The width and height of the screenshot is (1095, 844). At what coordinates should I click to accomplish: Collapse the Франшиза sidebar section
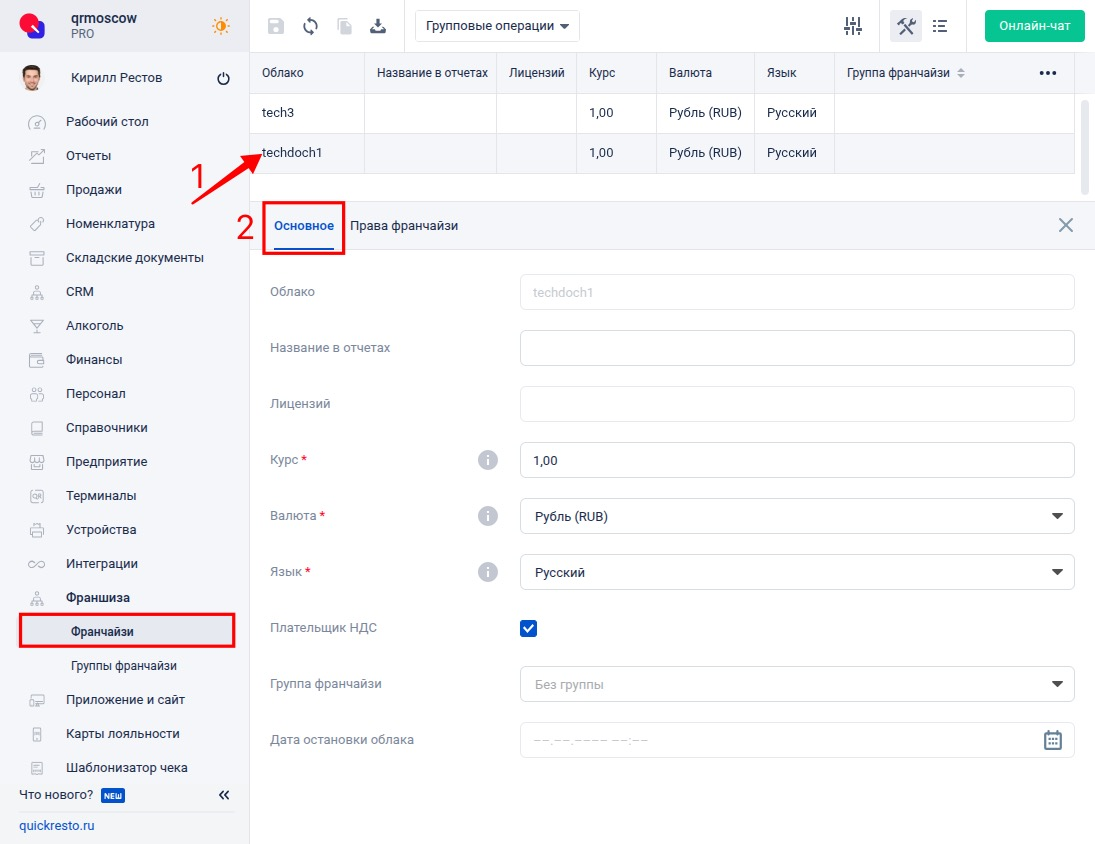(x=98, y=598)
